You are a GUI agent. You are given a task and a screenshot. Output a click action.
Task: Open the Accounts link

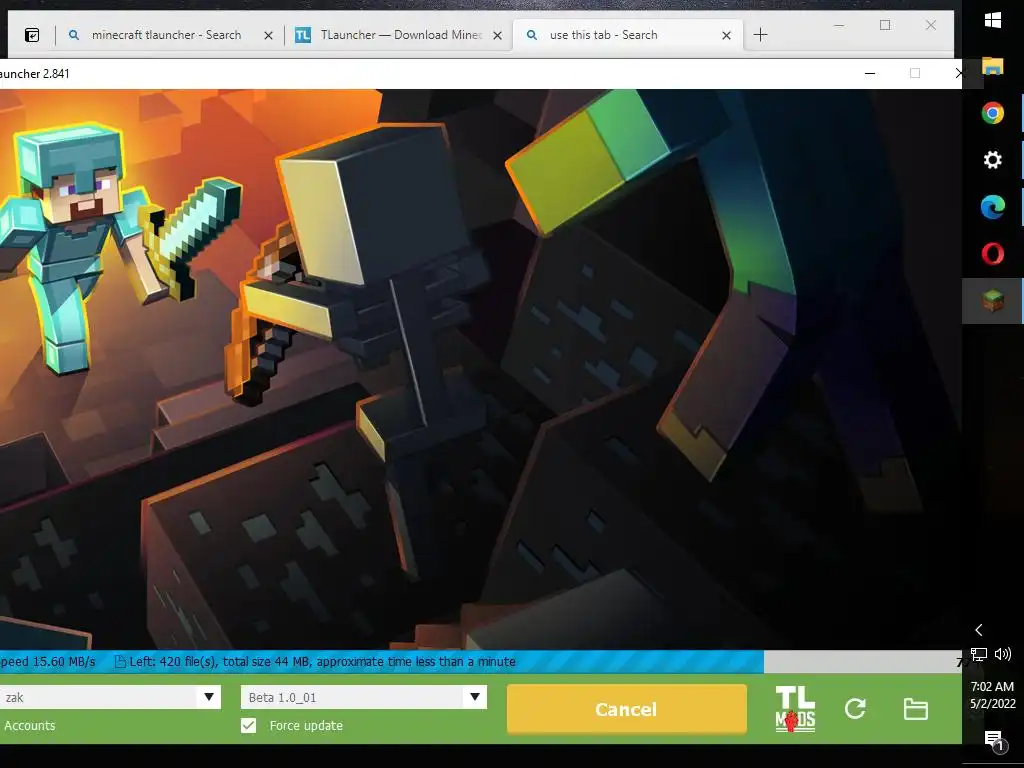29,726
